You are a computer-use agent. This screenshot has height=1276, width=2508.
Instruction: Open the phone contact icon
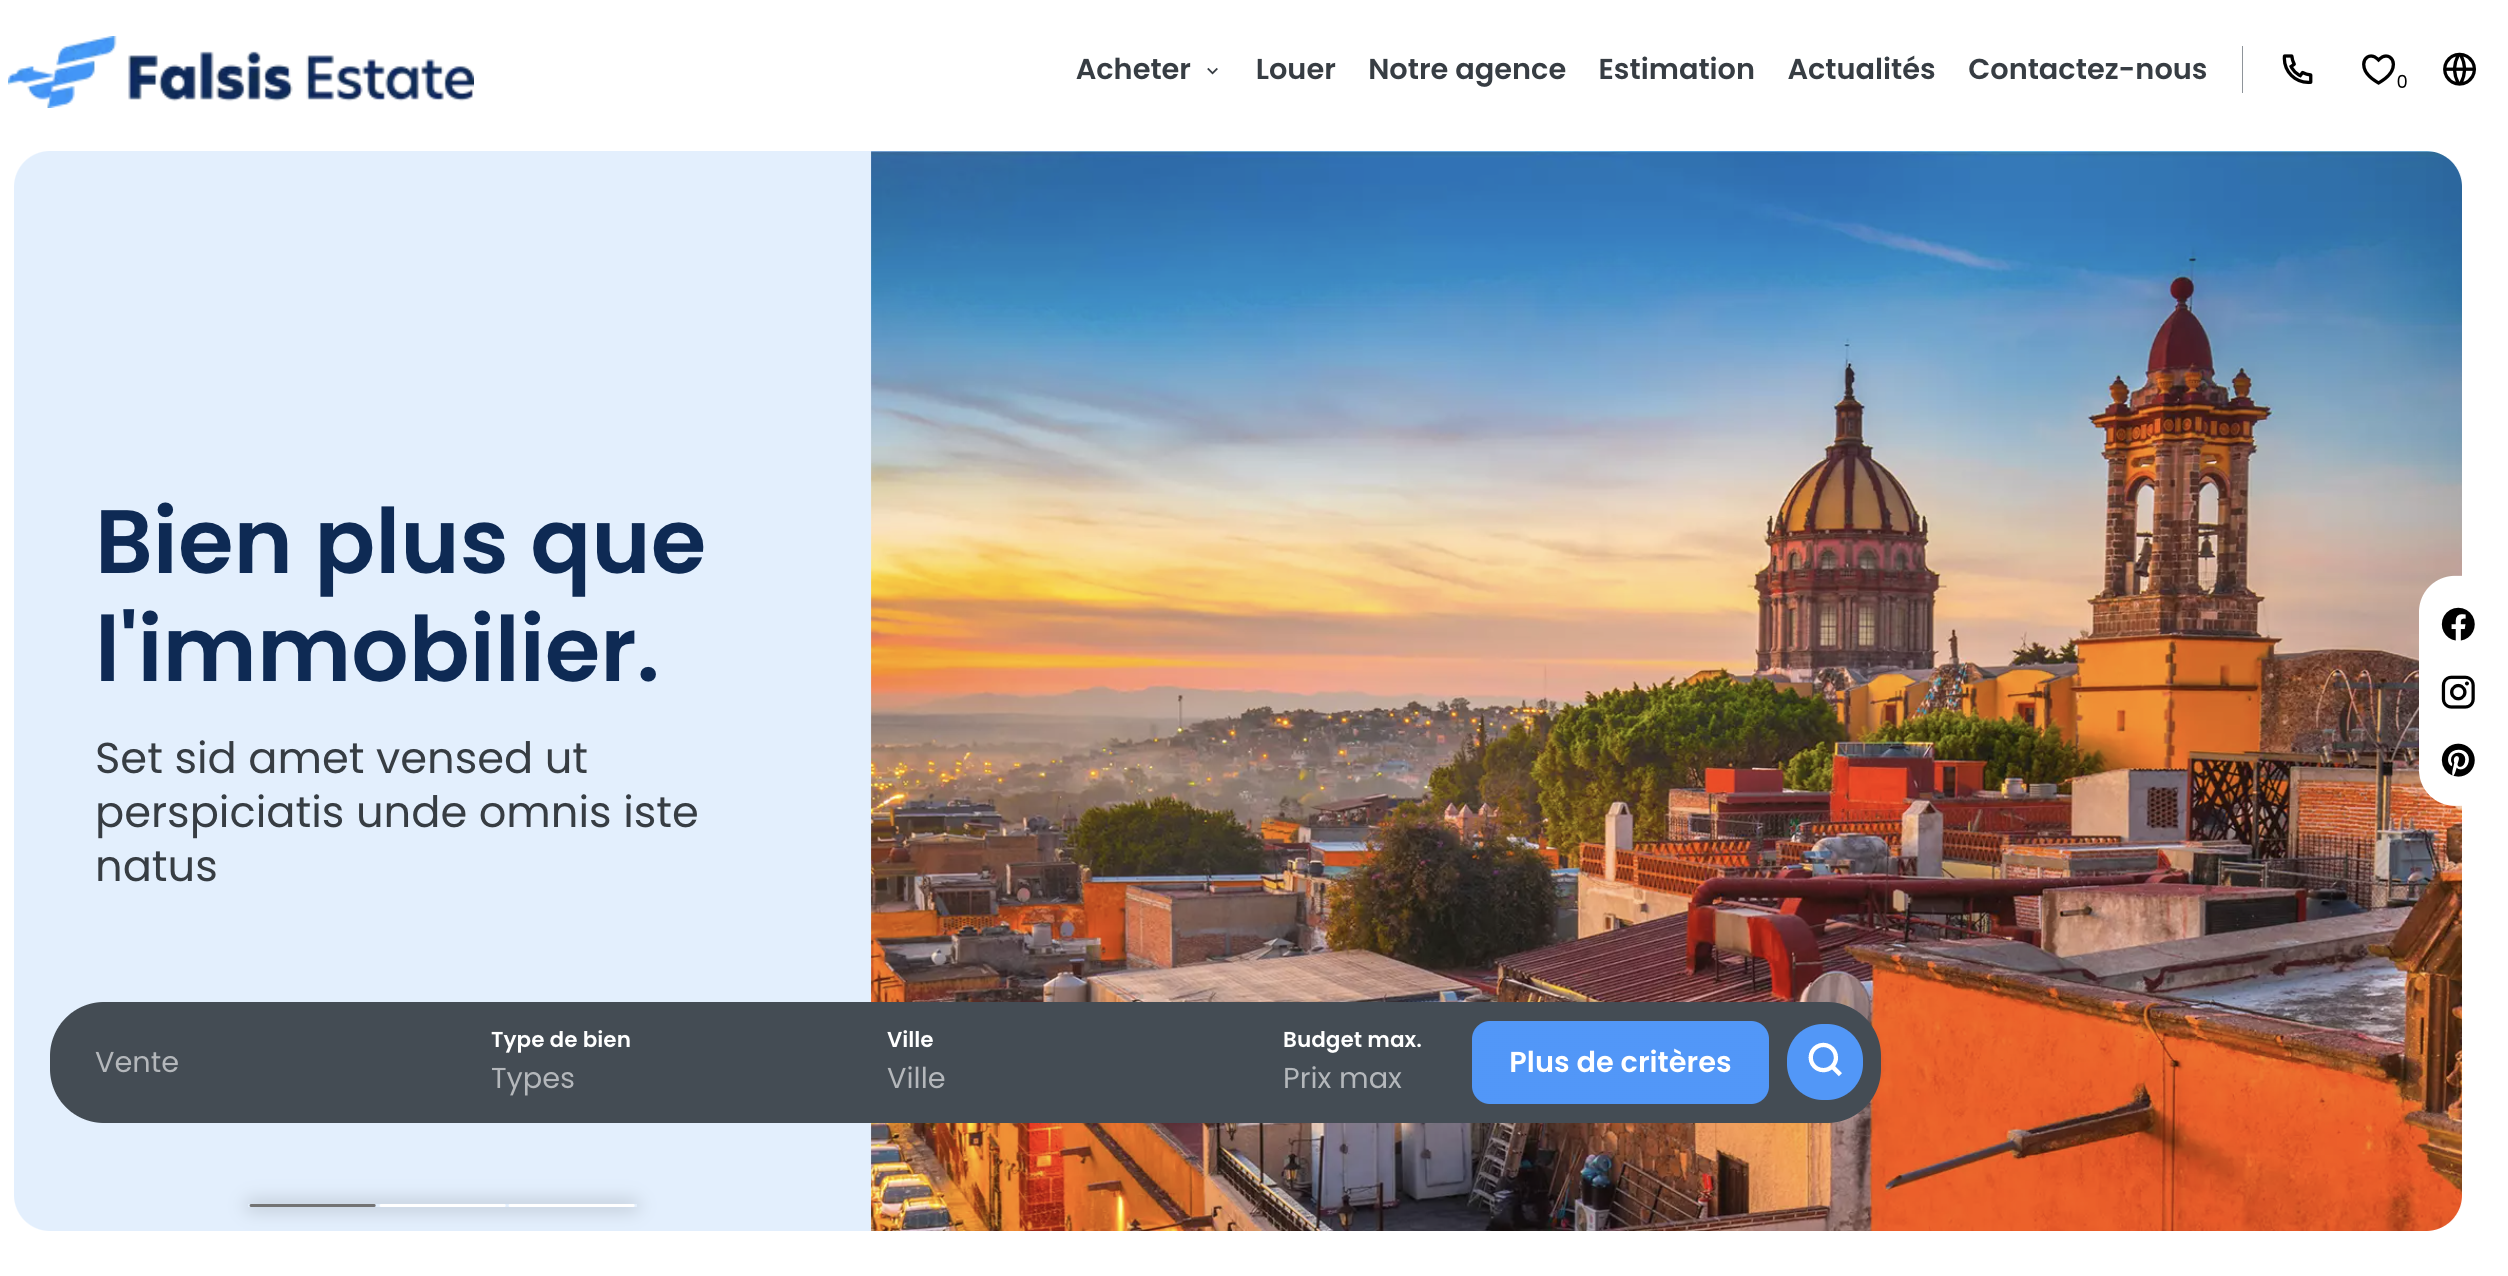pos(2297,69)
